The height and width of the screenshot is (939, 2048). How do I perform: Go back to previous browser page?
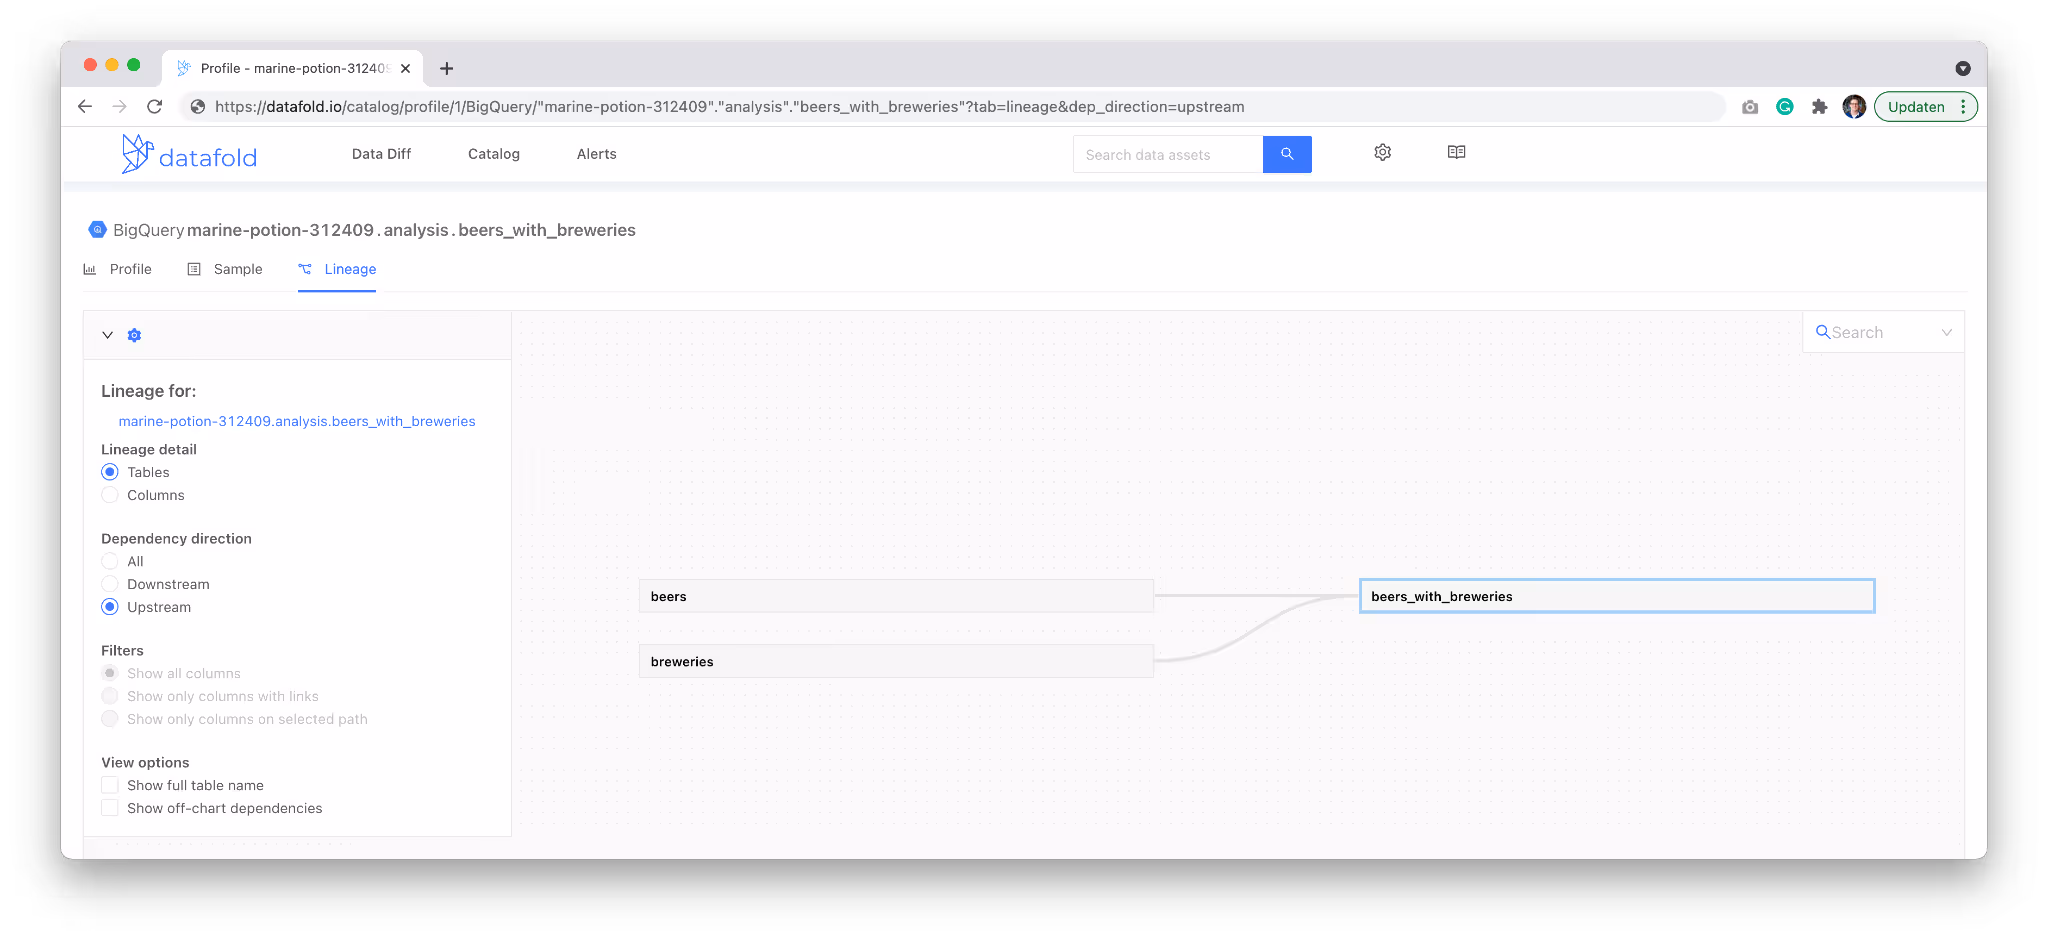[85, 106]
